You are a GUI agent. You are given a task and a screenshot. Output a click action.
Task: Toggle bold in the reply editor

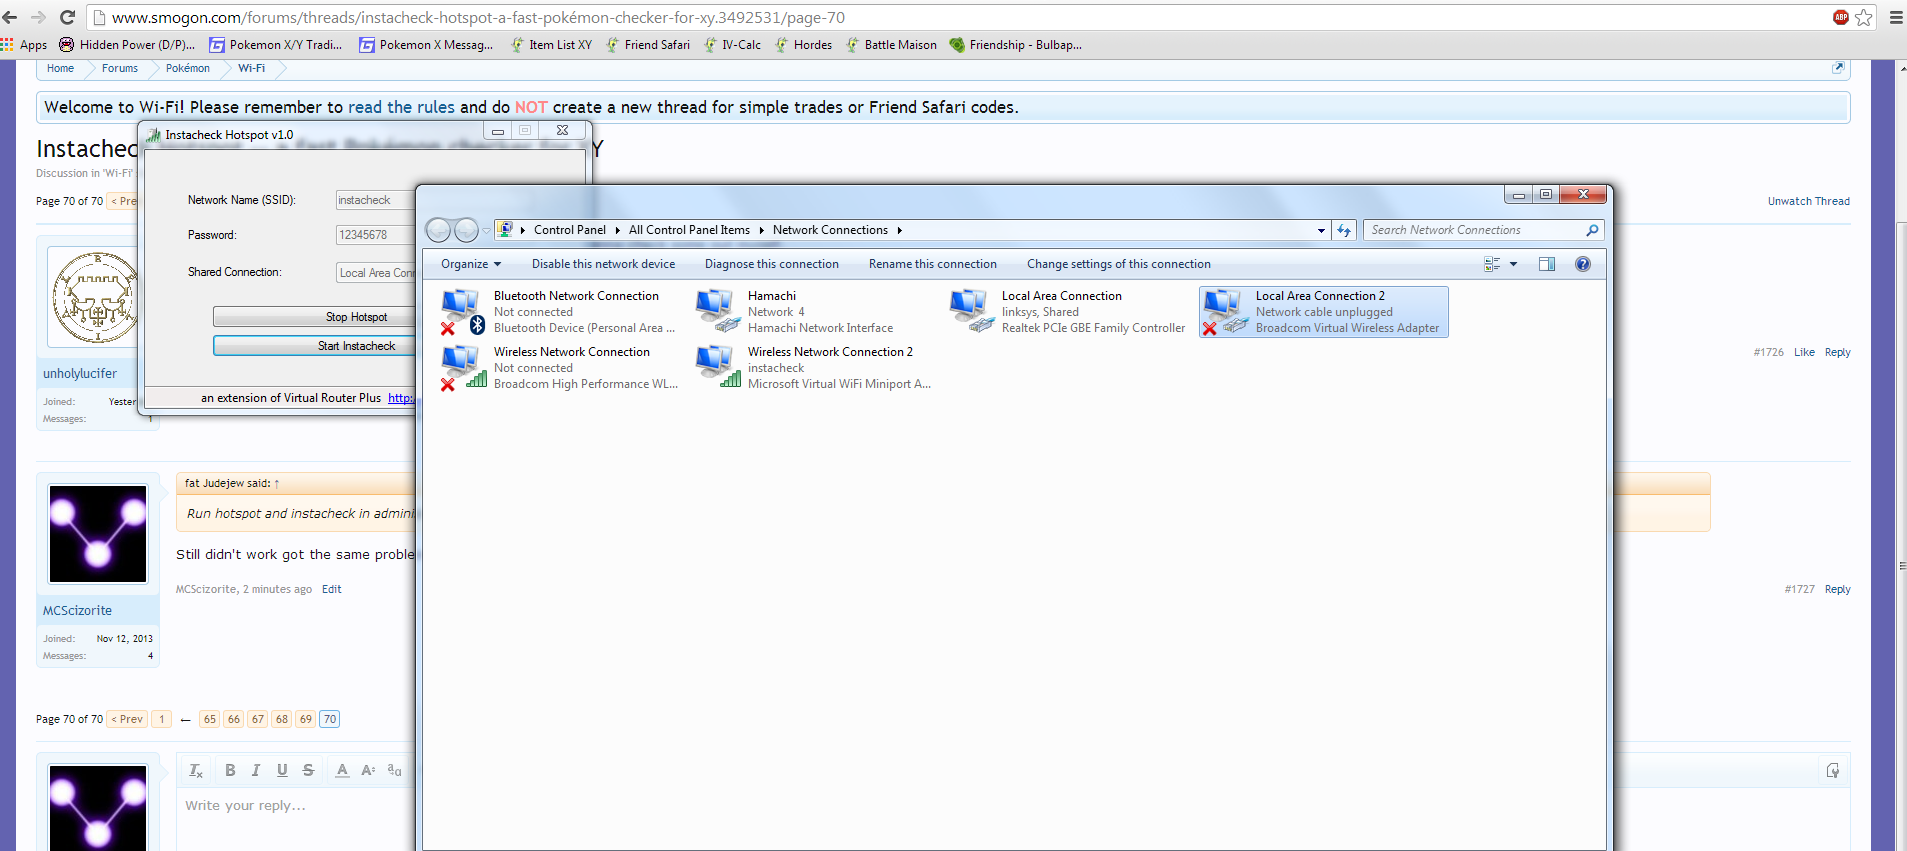(230, 770)
